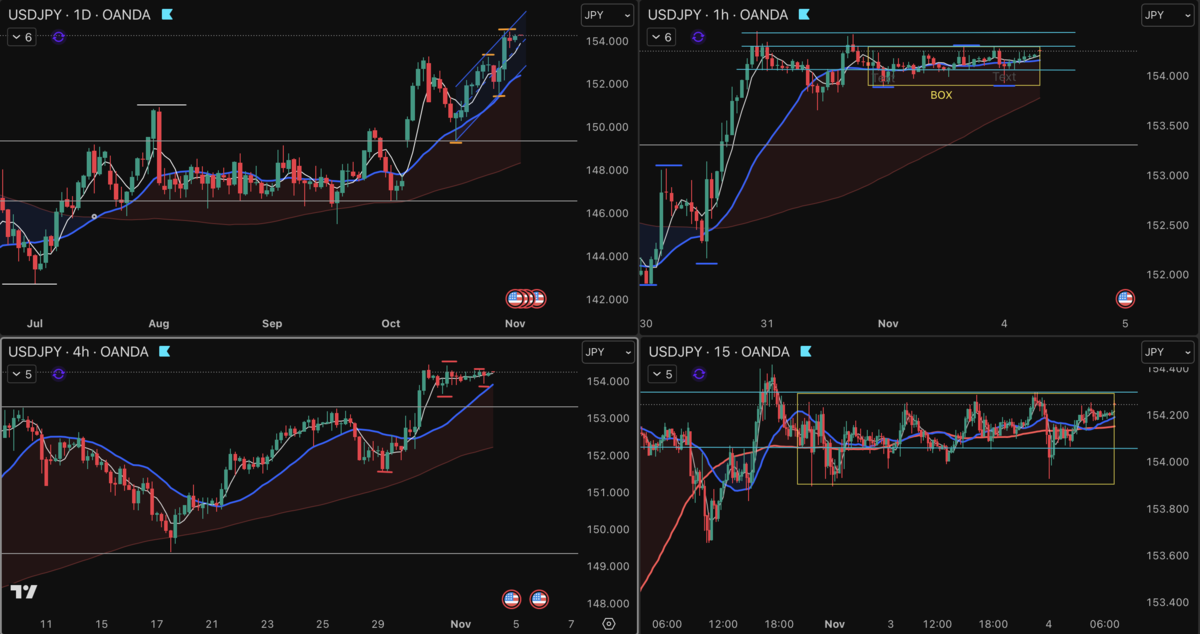Open JPY currency dropdown on 1h chart

click(x=1168, y=15)
